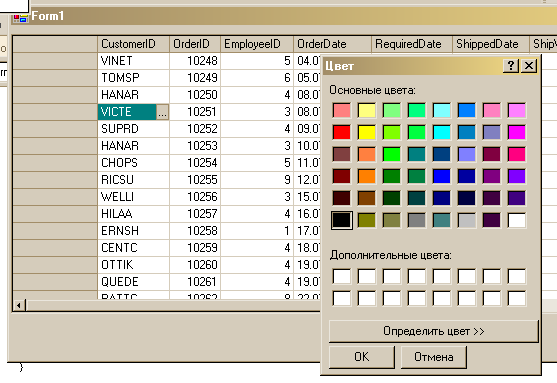Sort by CustomerID column header
The height and width of the screenshot is (383, 557).
point(133,44)
